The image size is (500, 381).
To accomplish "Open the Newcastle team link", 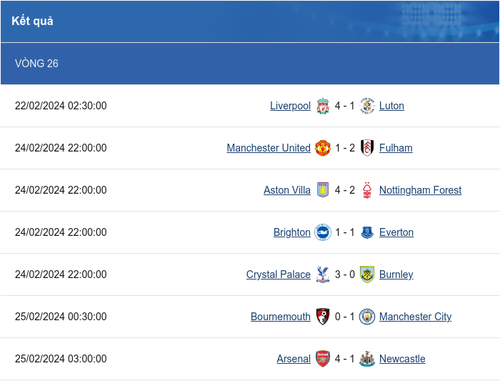I will [402, 359].
